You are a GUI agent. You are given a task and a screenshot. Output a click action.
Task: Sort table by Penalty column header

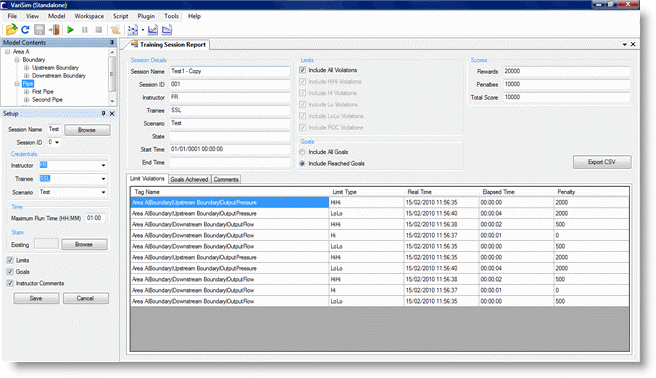click(592, 192)
